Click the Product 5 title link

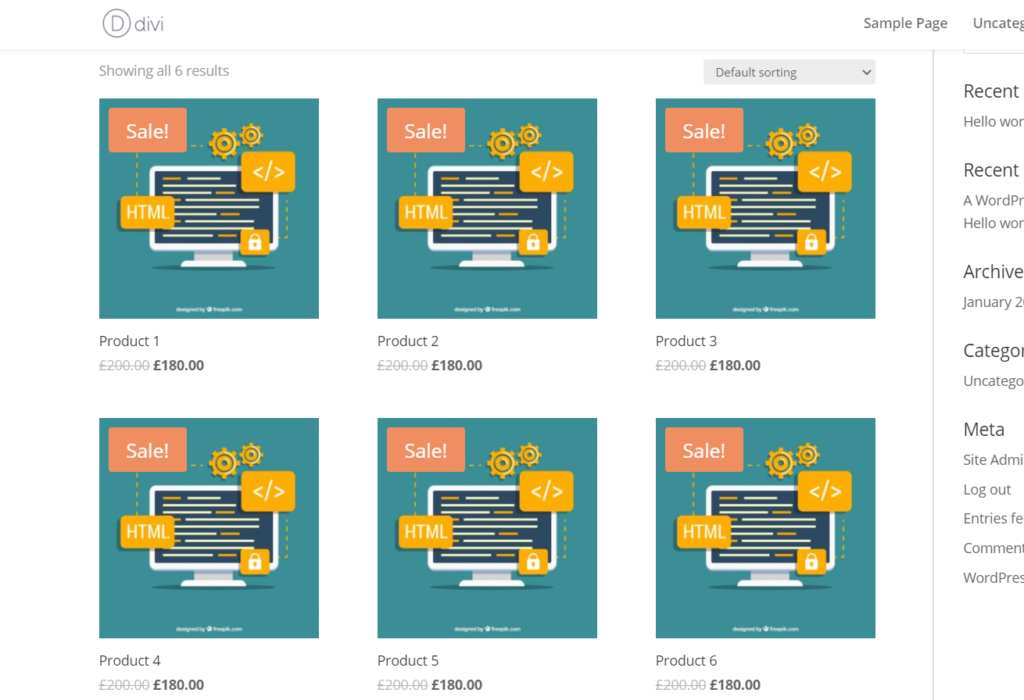click(408, 660)
